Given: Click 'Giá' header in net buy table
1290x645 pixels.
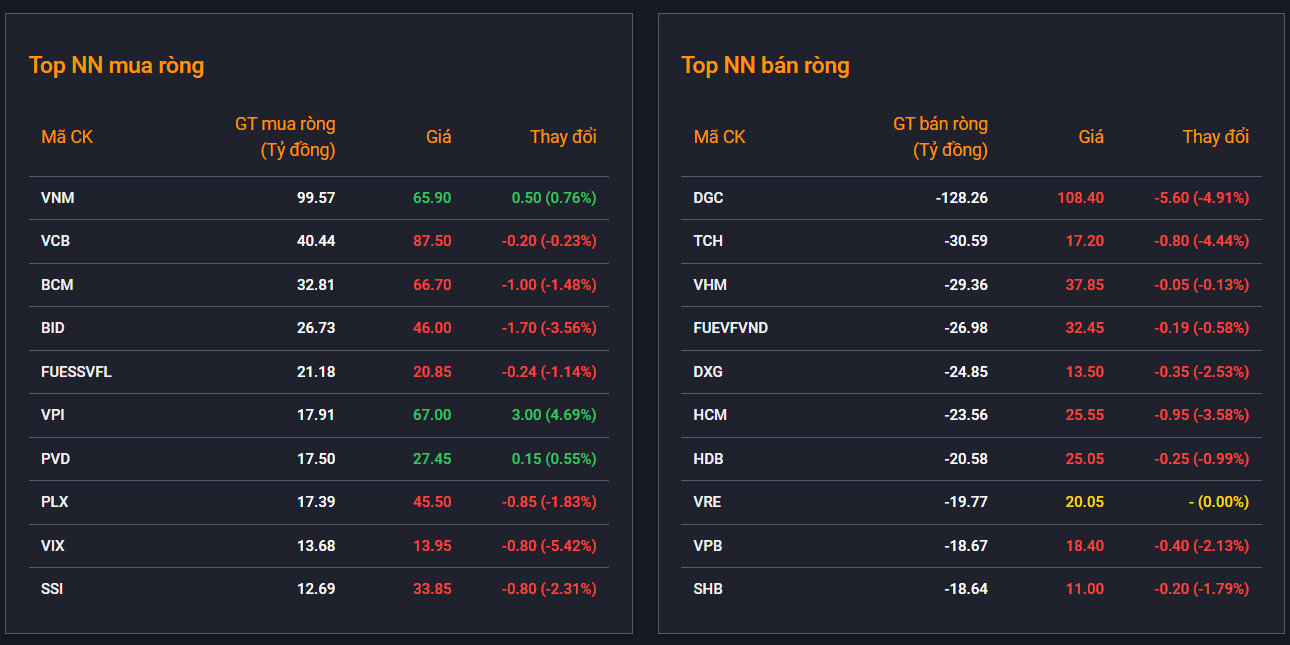Looking at the screenshot, I should pos(438,137).
